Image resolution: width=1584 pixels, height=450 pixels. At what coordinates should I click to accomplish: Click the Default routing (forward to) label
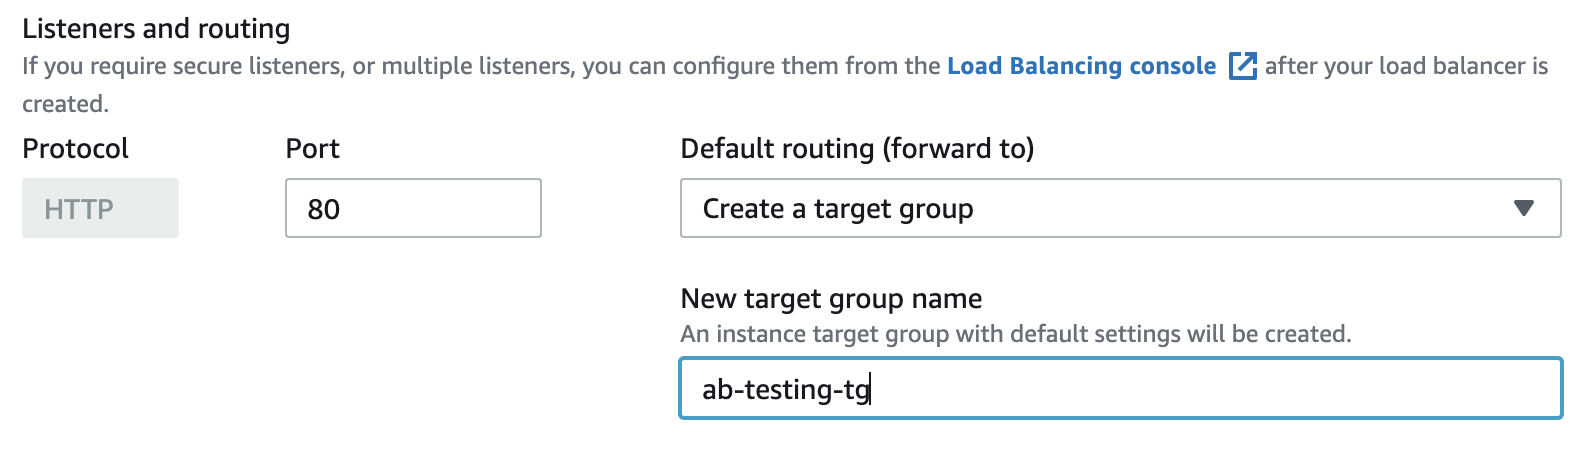coord(857,148)
